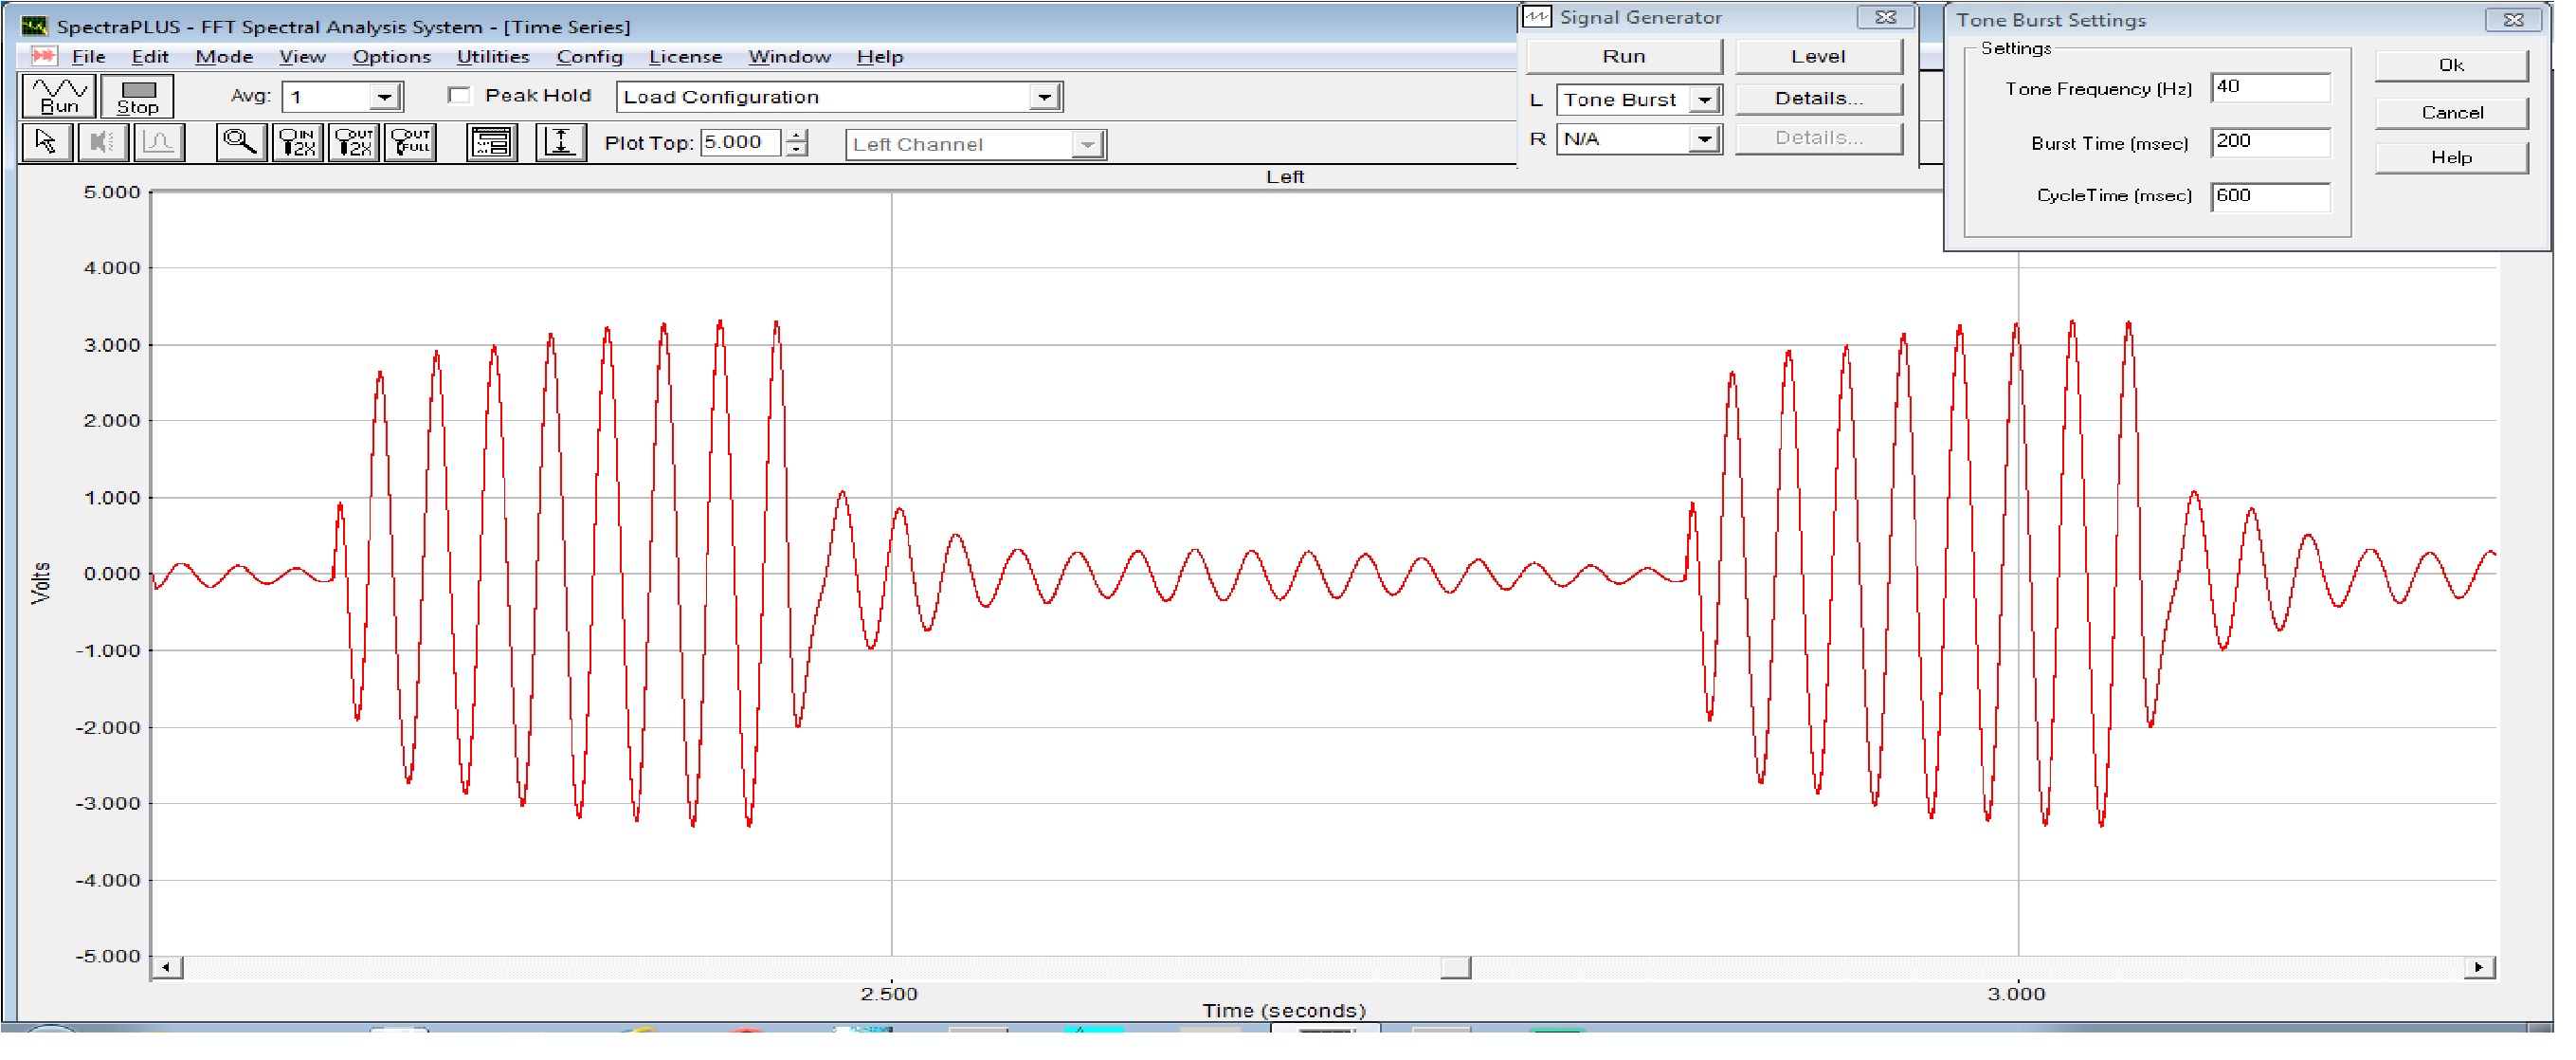
Task: Activate the magnifying glass zoom tool
Action: (x=240, y=143)
